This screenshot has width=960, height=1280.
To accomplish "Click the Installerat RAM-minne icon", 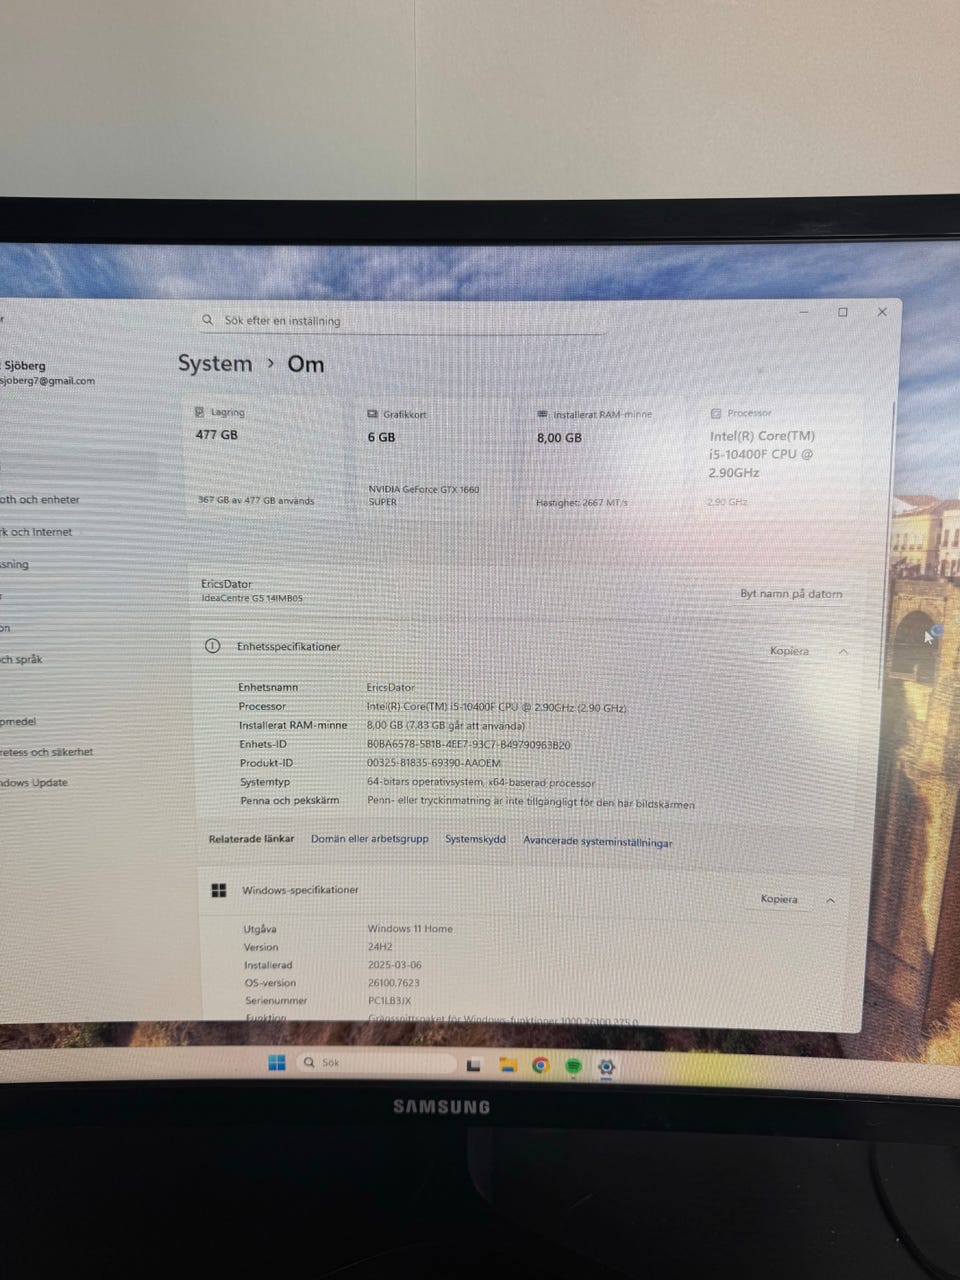I will [x=542, y=414].
